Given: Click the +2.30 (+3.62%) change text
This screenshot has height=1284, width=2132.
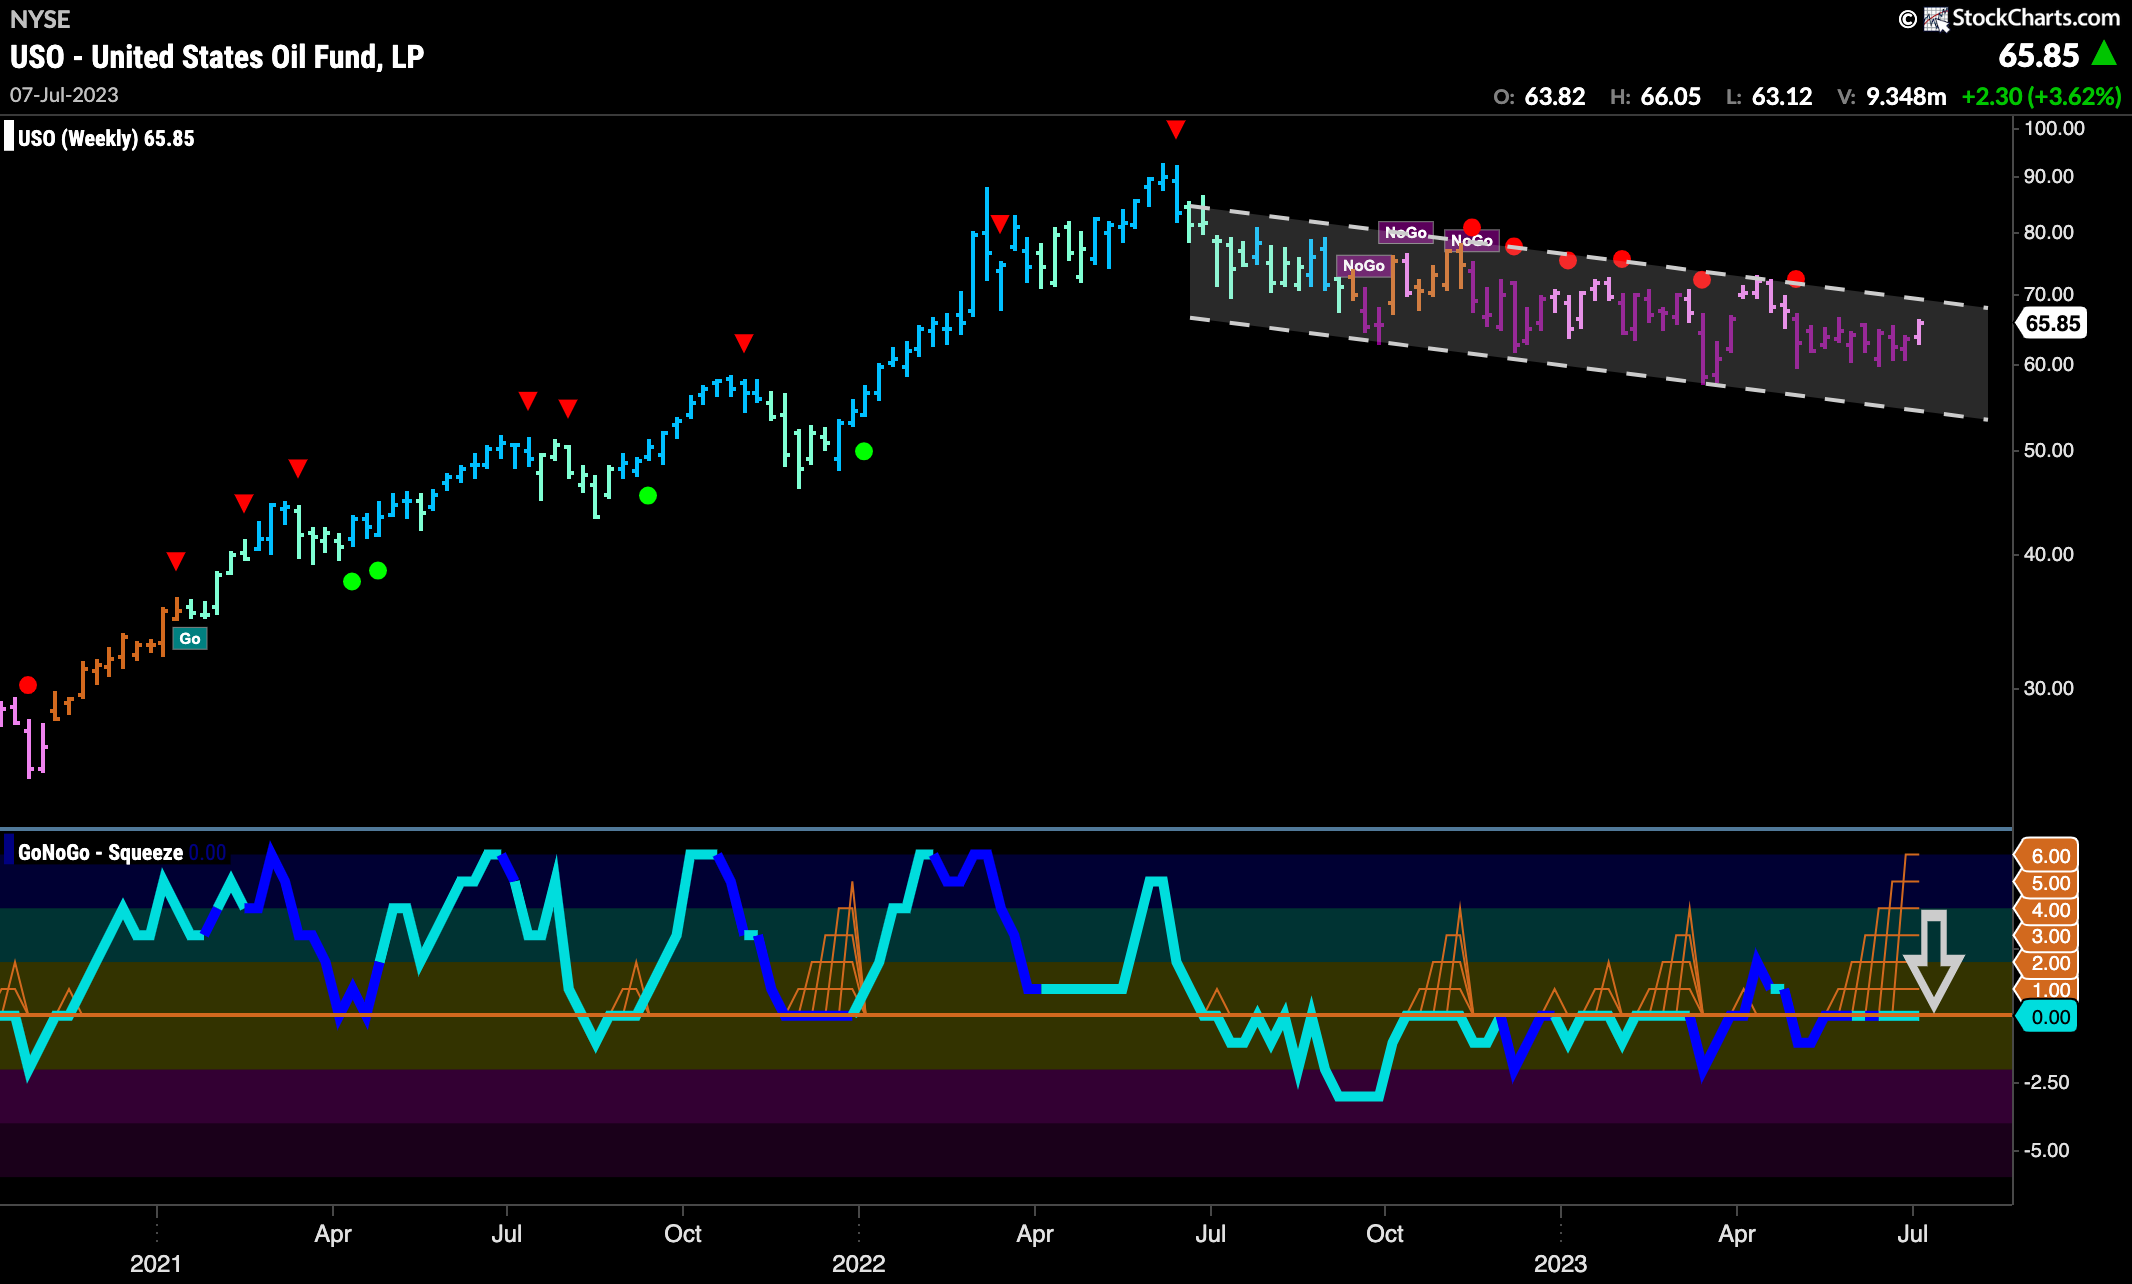Looking at the screenshot, I should [x=2041, y=97].
